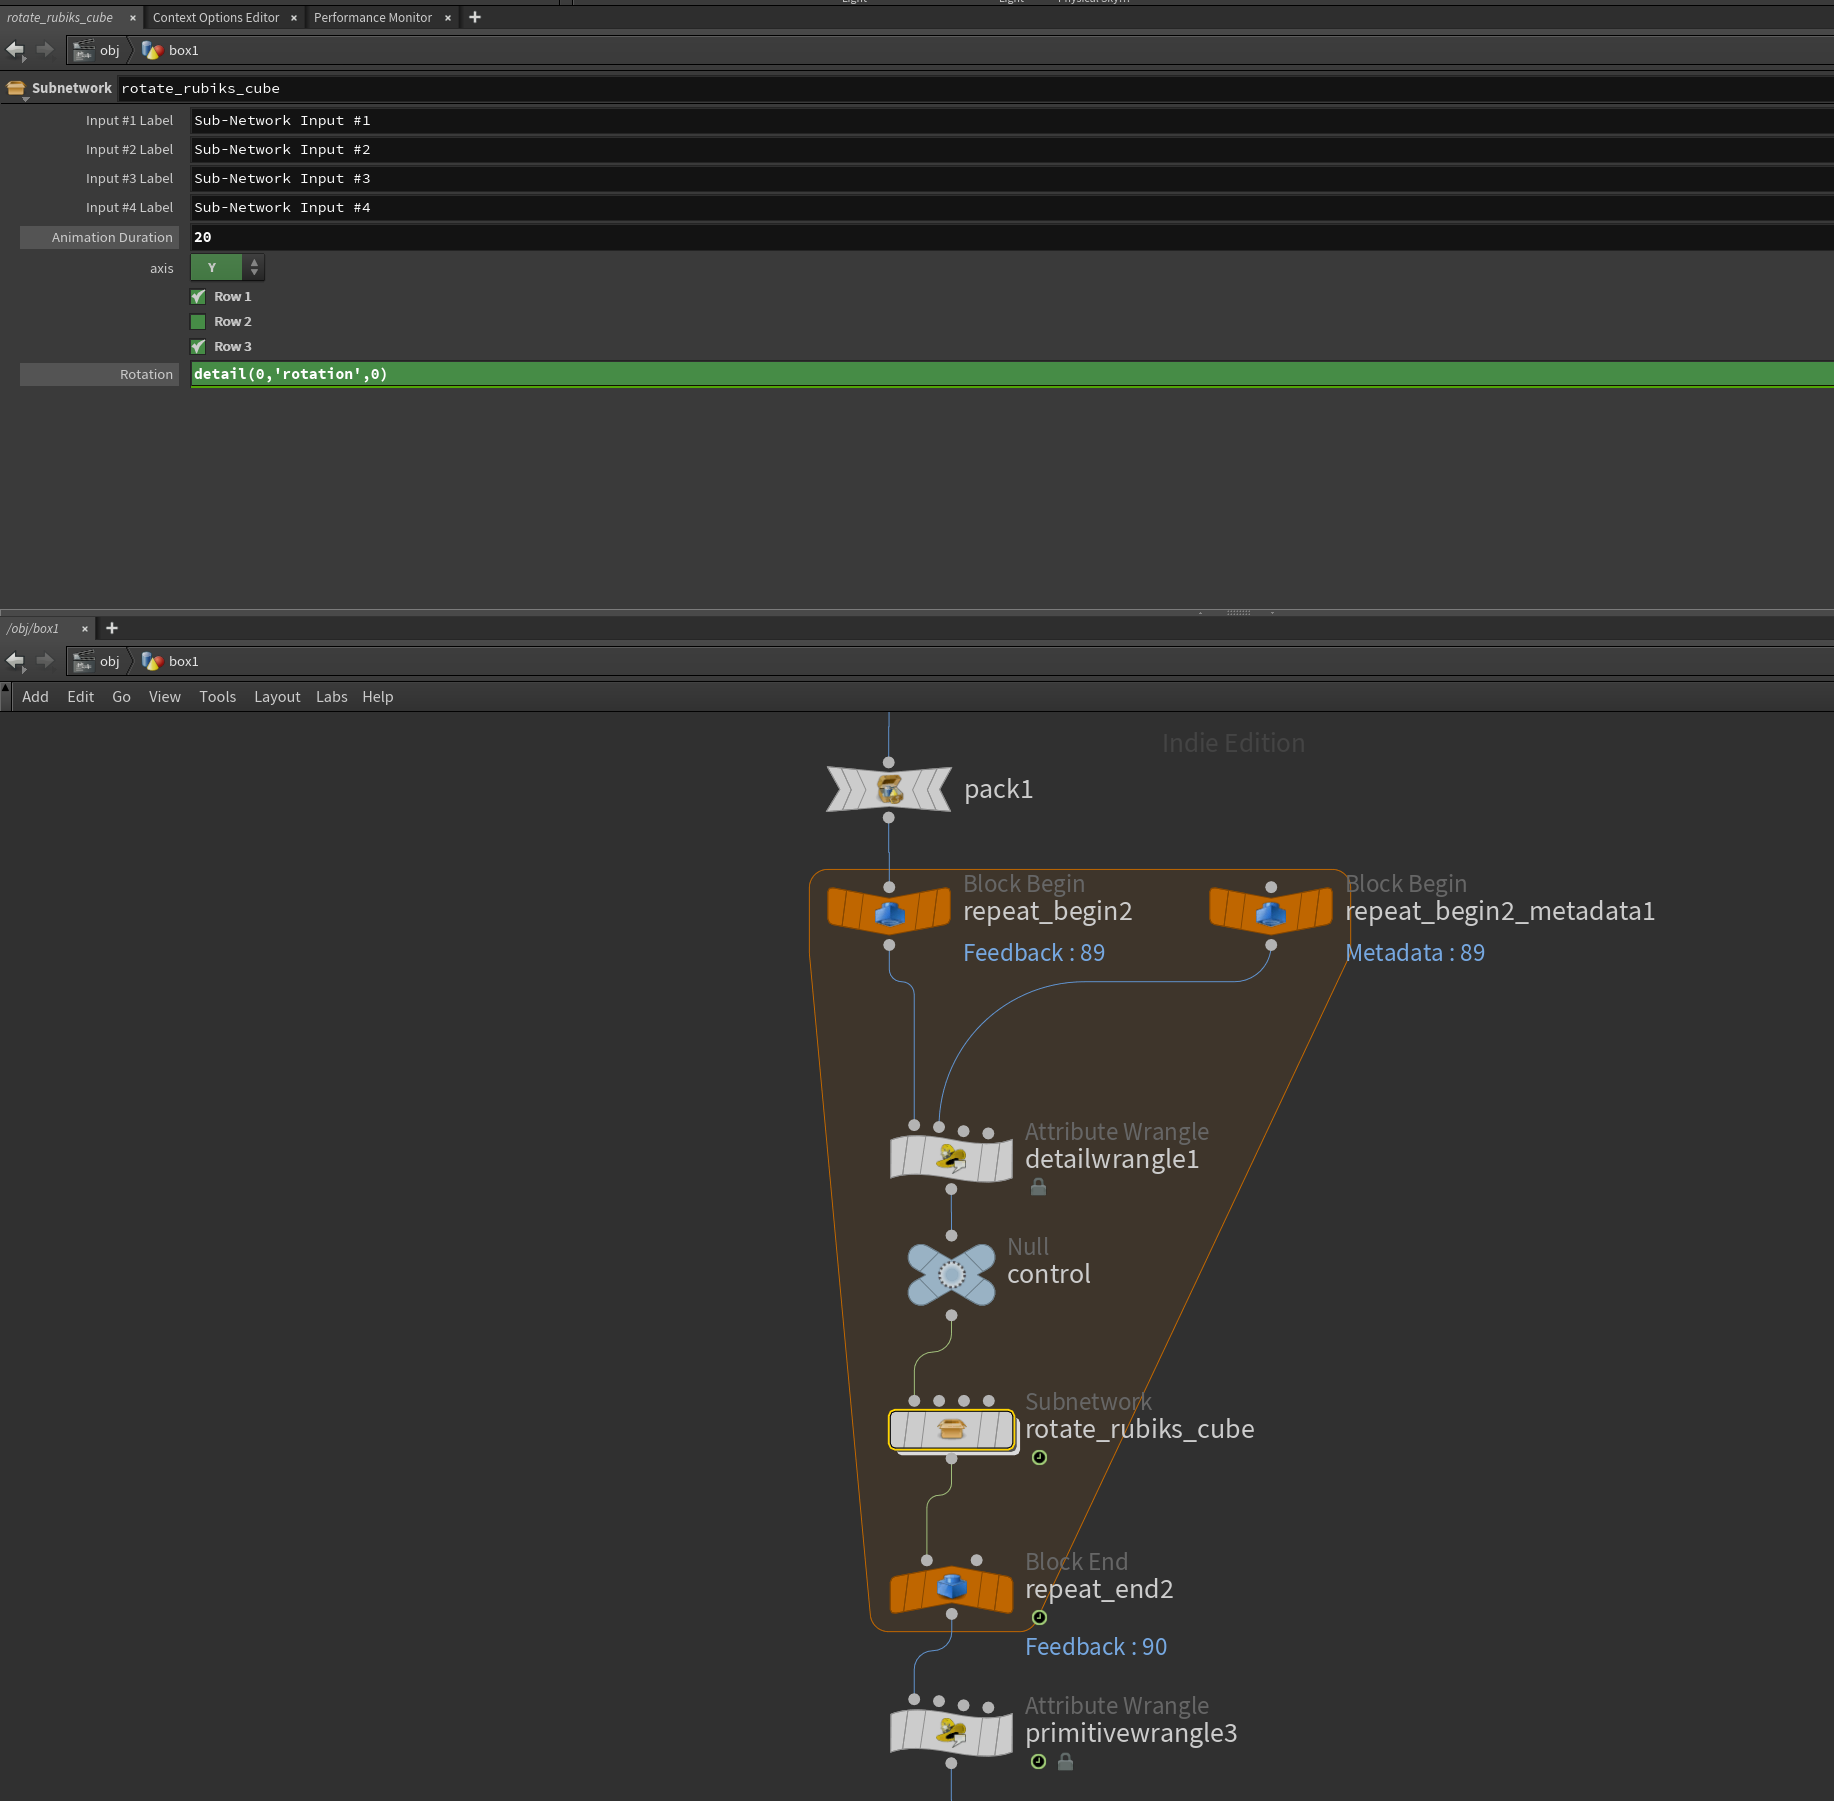
Task: Open the axis dropdown set to Y
Action: (228, 268)
